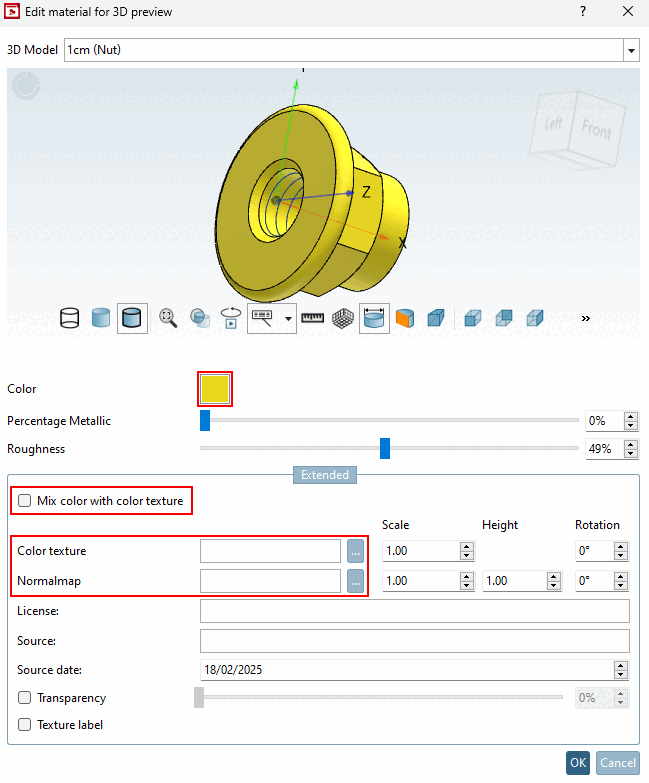Click the License text field
The height and width of the screenshot is (783, 649).
point(415,611)
